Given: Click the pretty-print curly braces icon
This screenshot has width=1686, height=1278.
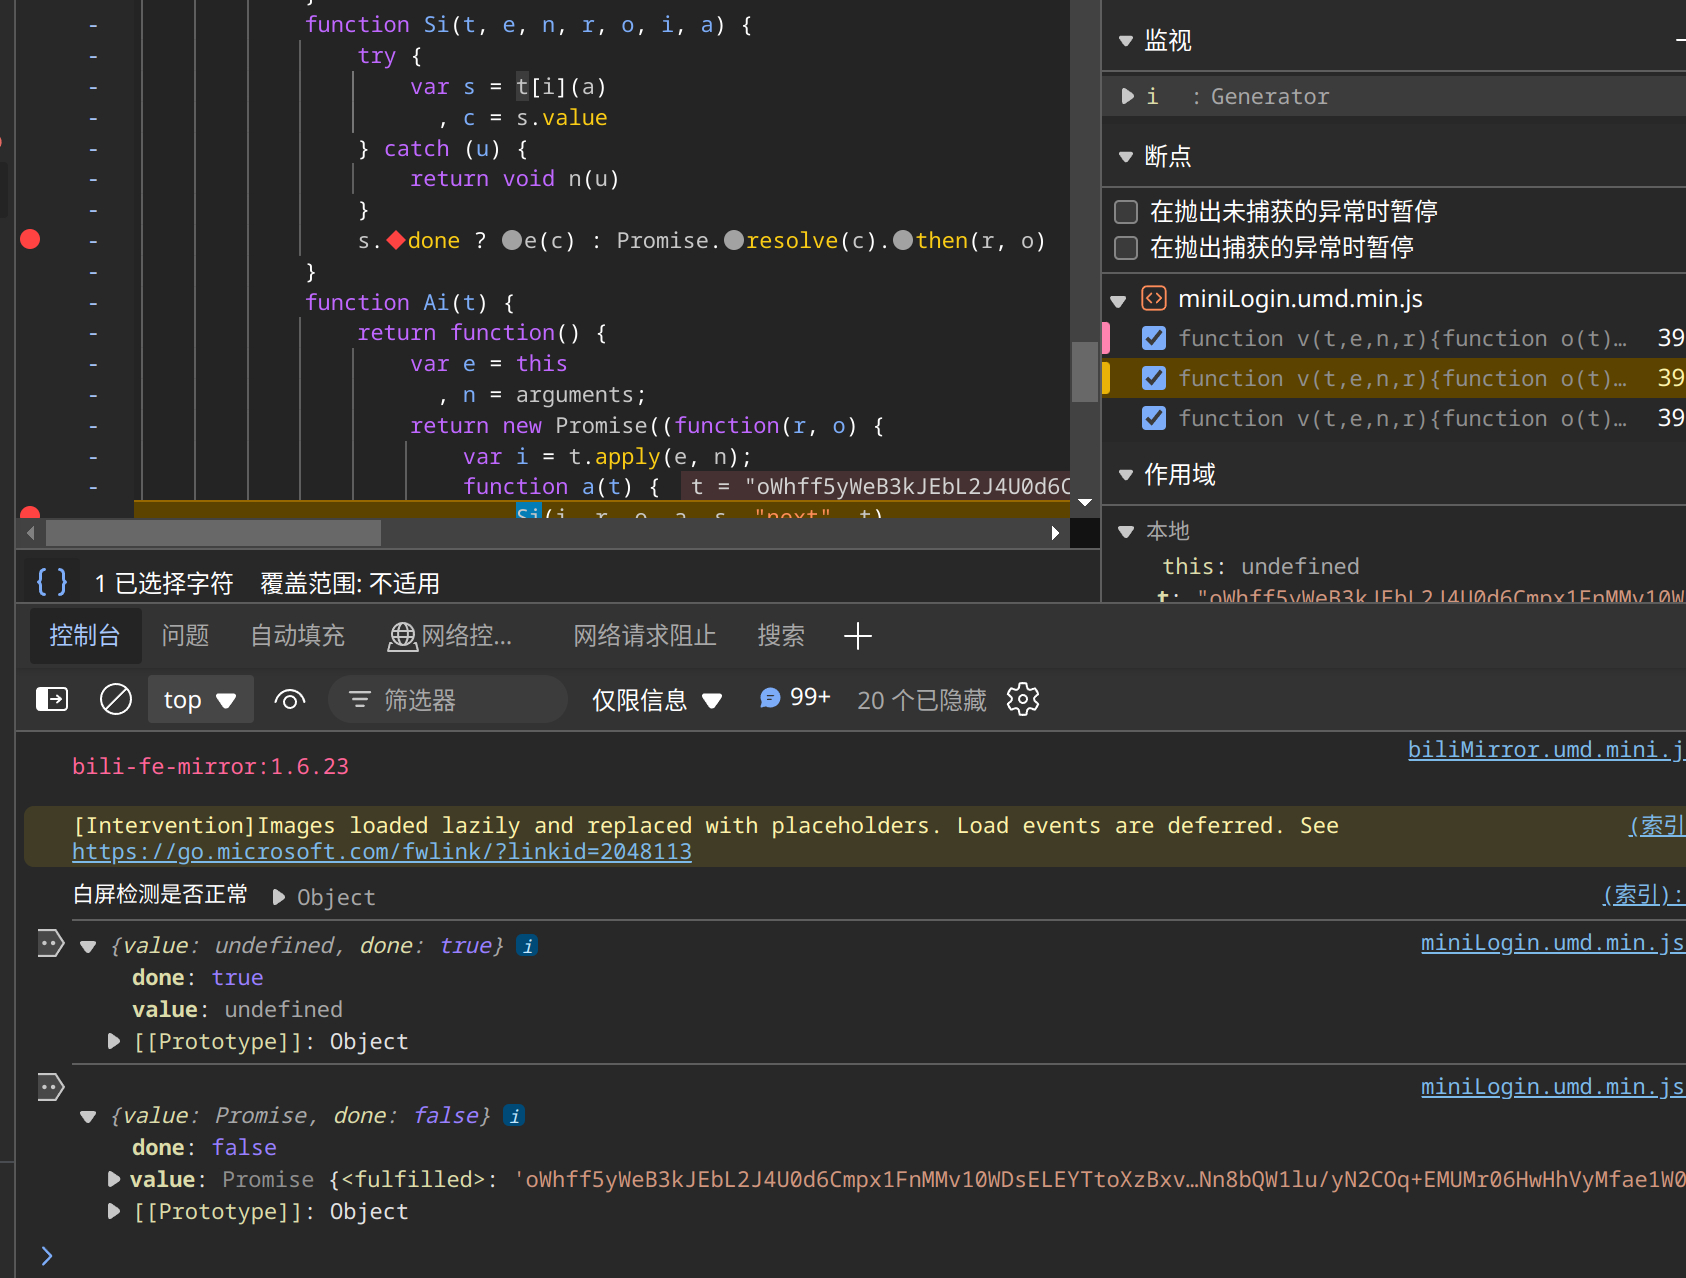Looking at the screenshot, I should (51, 581).
